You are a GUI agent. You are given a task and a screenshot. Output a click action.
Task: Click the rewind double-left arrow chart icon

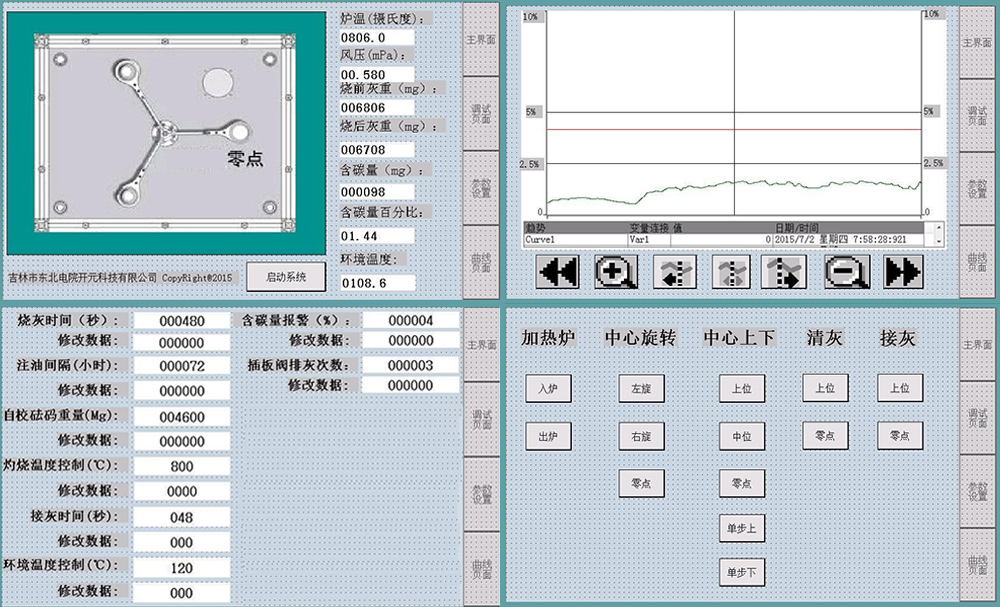click(x=558, y=272)
